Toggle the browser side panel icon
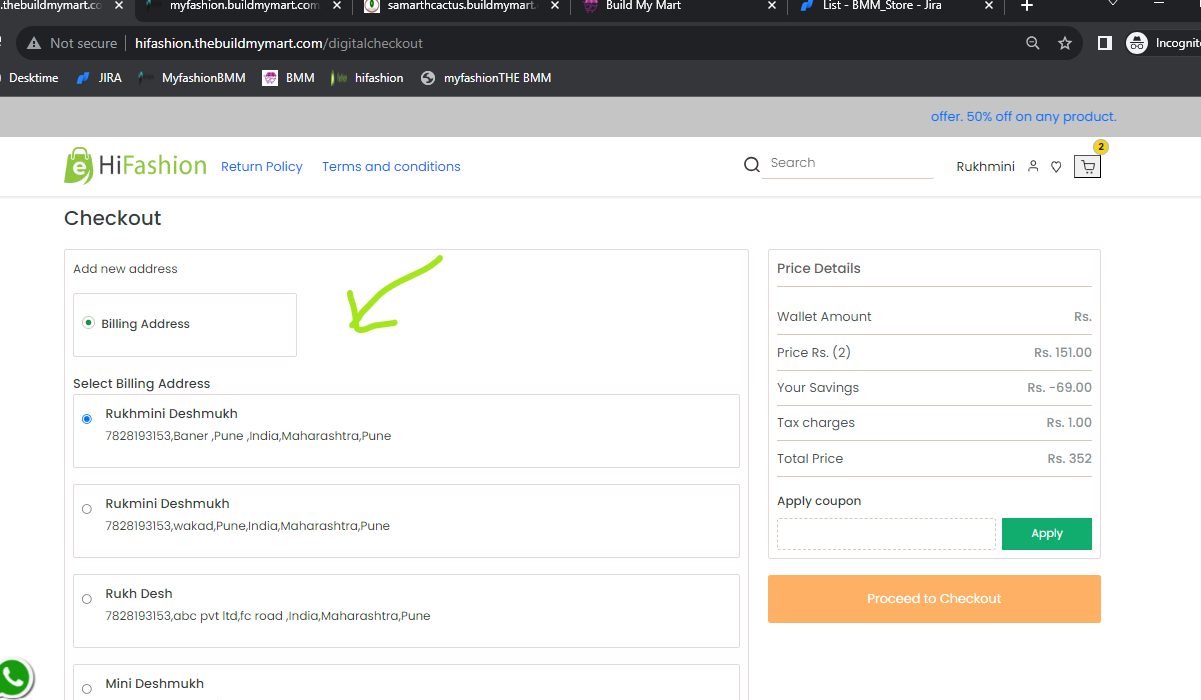The width and height of the screenshot is (1201, 700). [x=1105, y=43]
